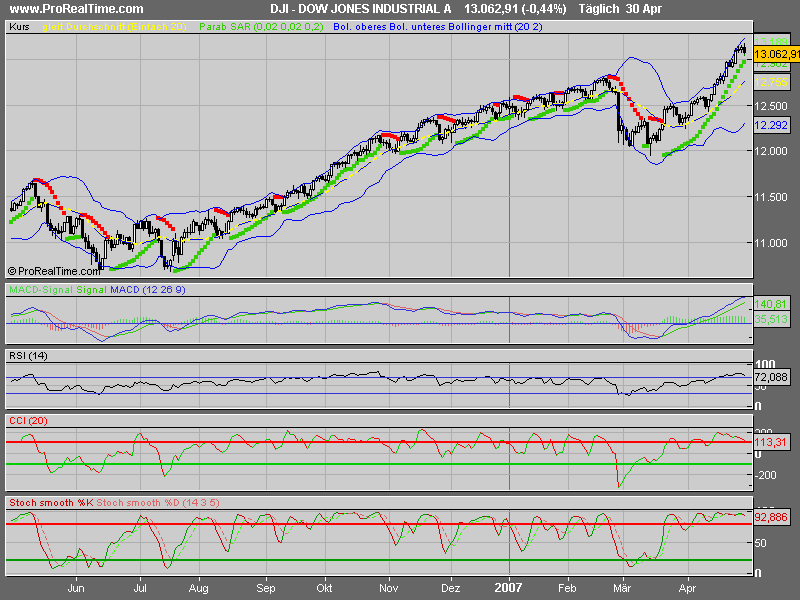
Task: Click the Feb month label on the time axis
Action: [567, 588]
